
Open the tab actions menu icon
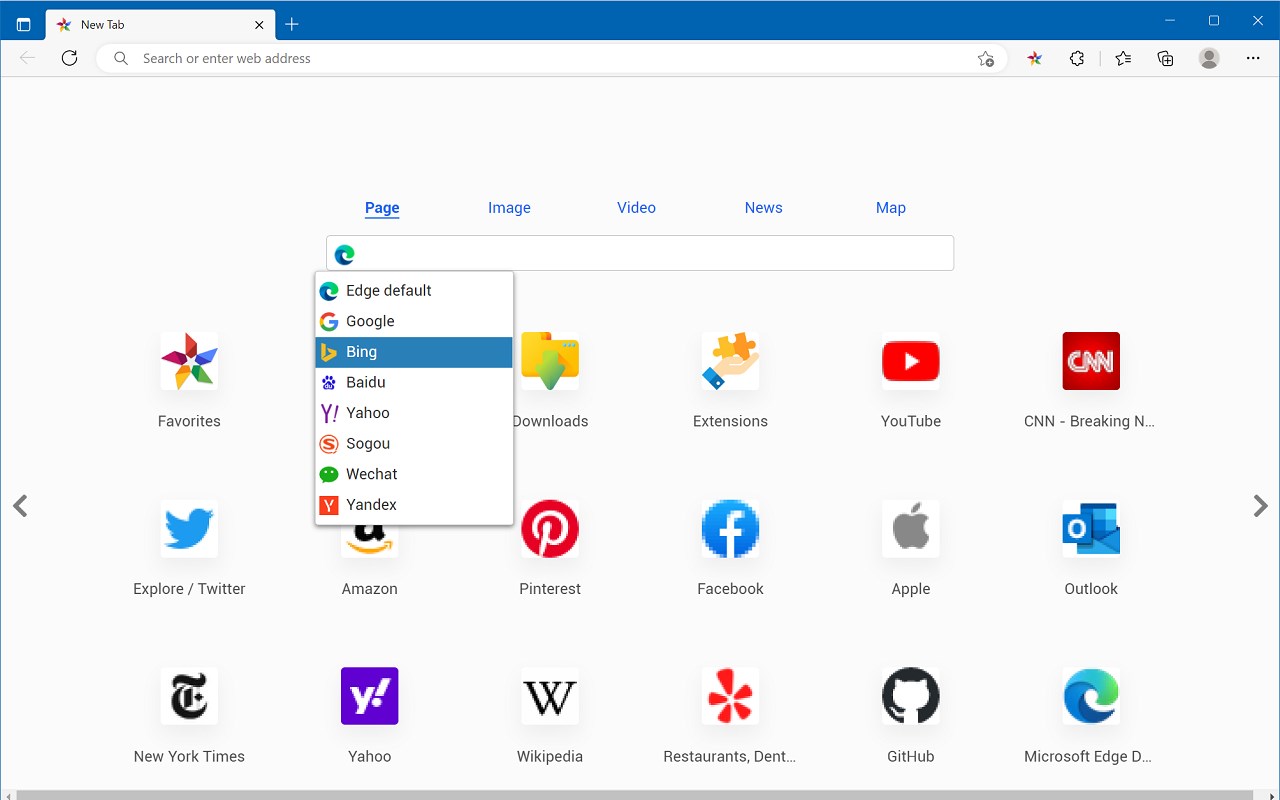click(24, 24)
